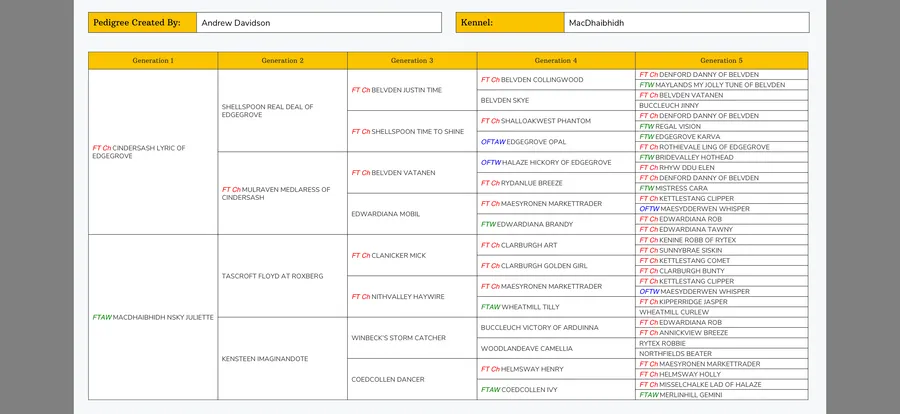
Task: Click MacDhaibhidh Nsky Juliette entry
Action: coord(153,317)
